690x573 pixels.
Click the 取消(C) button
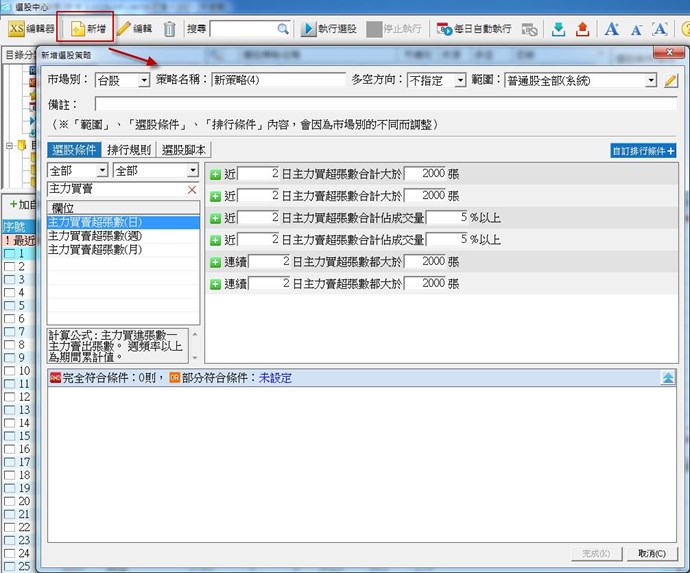tap(650, 553)
